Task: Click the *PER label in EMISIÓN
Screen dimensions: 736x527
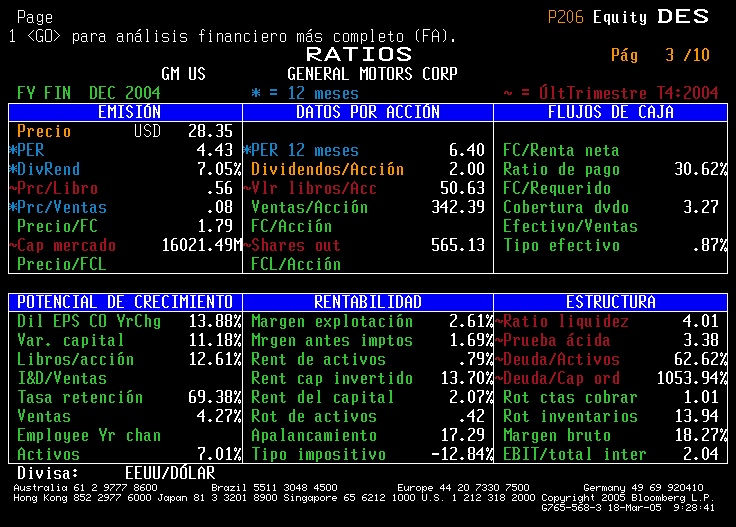Action: [x=27, y=150]
